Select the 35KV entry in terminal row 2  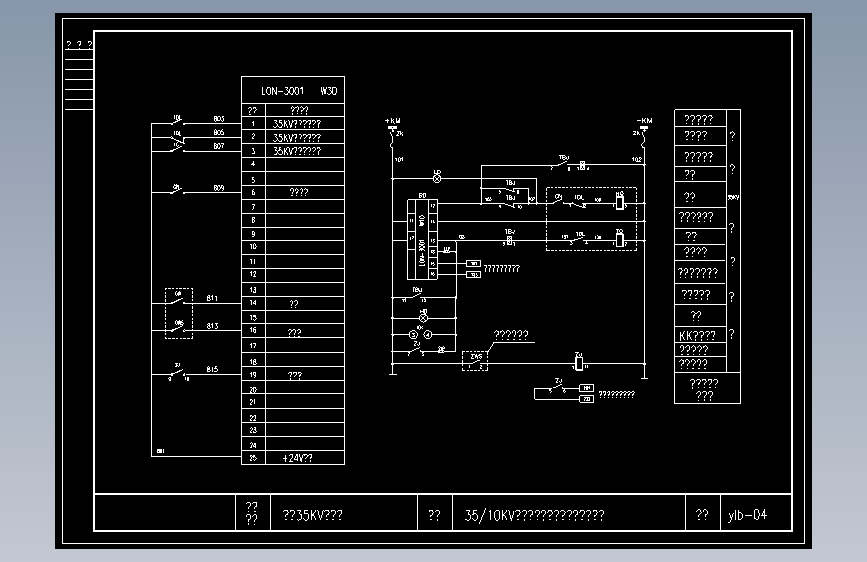297,137
